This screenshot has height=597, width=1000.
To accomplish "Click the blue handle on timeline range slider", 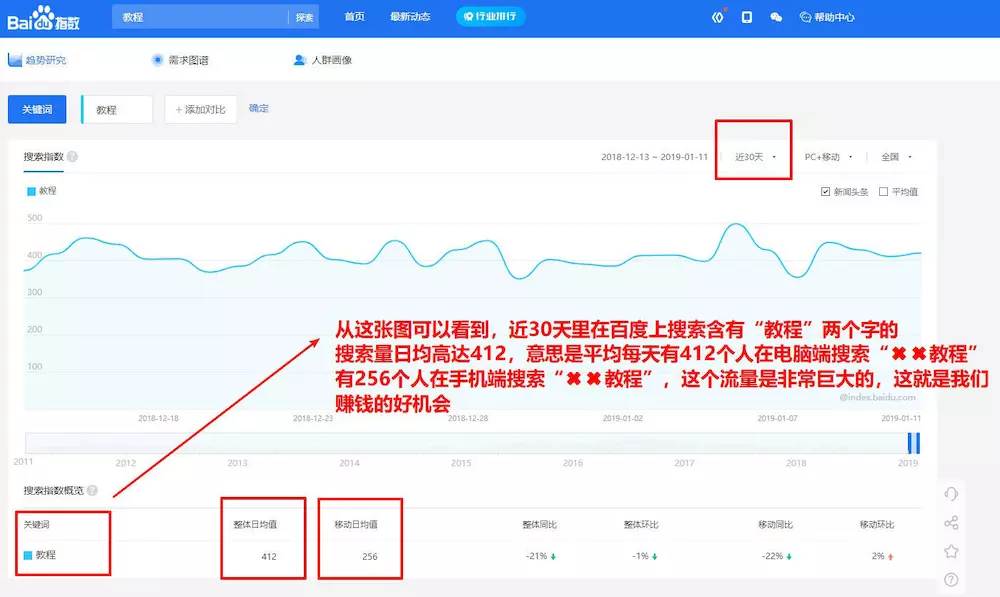I will pyautogui.click(x=914, y=443).
